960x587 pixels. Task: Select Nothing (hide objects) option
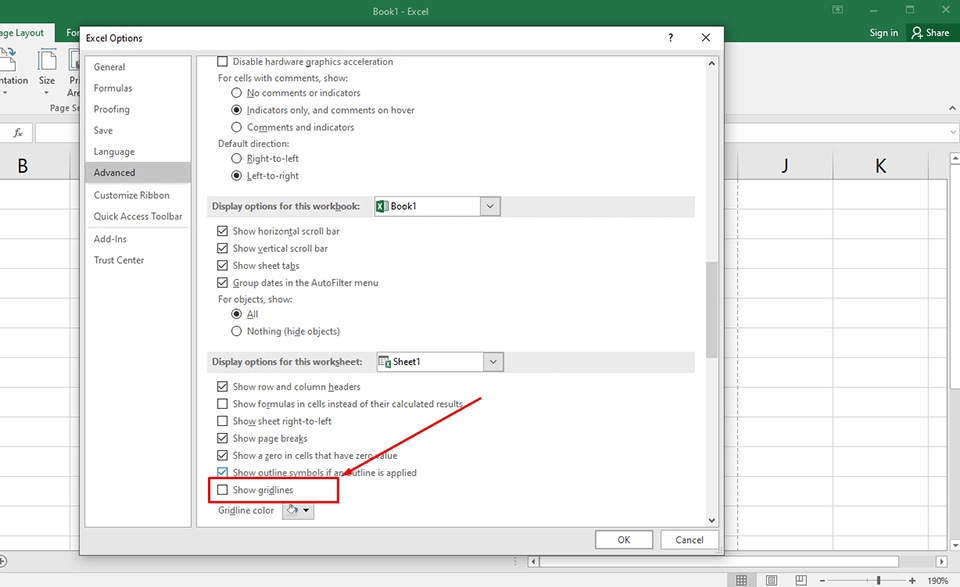236,331
